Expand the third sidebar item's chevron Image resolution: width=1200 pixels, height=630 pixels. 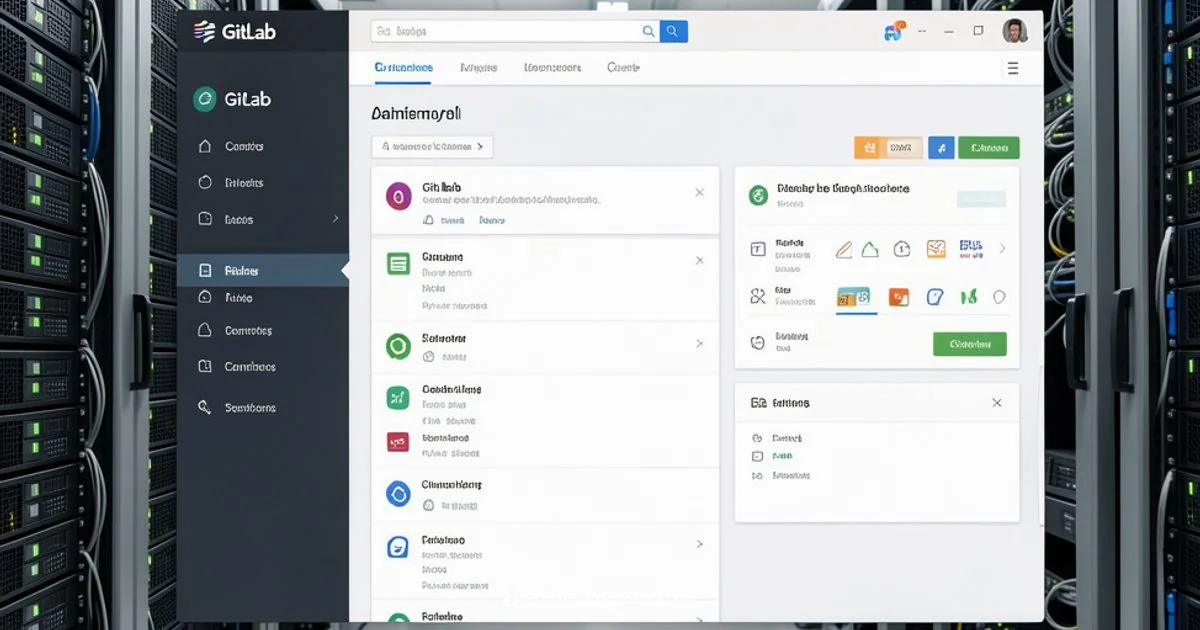(x=335, y=218)
